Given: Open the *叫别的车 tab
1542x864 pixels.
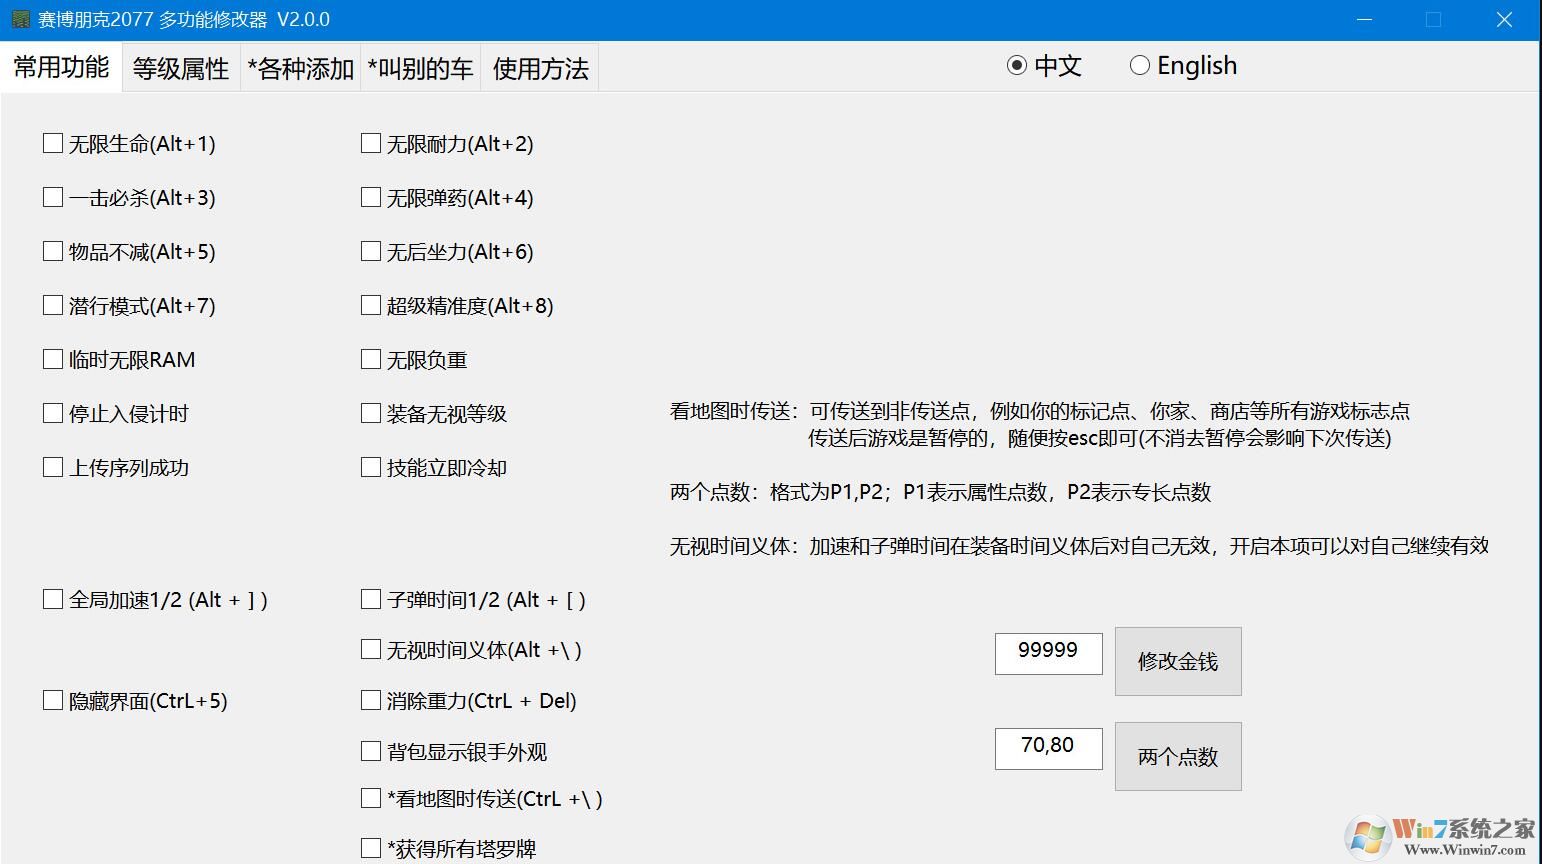Looking at the screenshot, I should 420,67.
